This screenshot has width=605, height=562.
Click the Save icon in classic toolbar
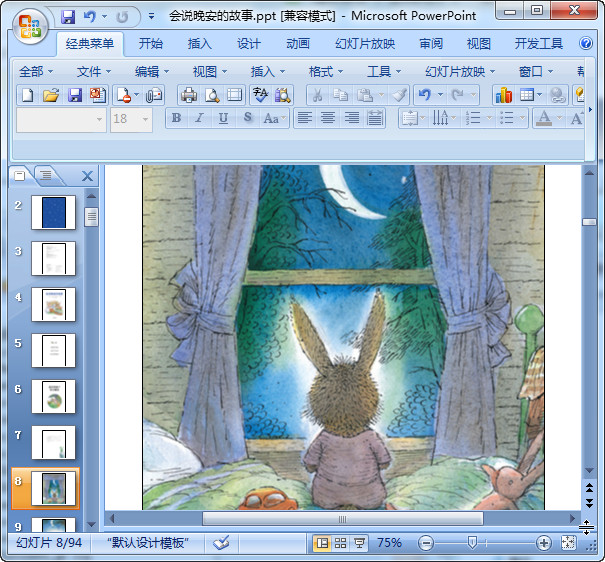pos(74,95)
